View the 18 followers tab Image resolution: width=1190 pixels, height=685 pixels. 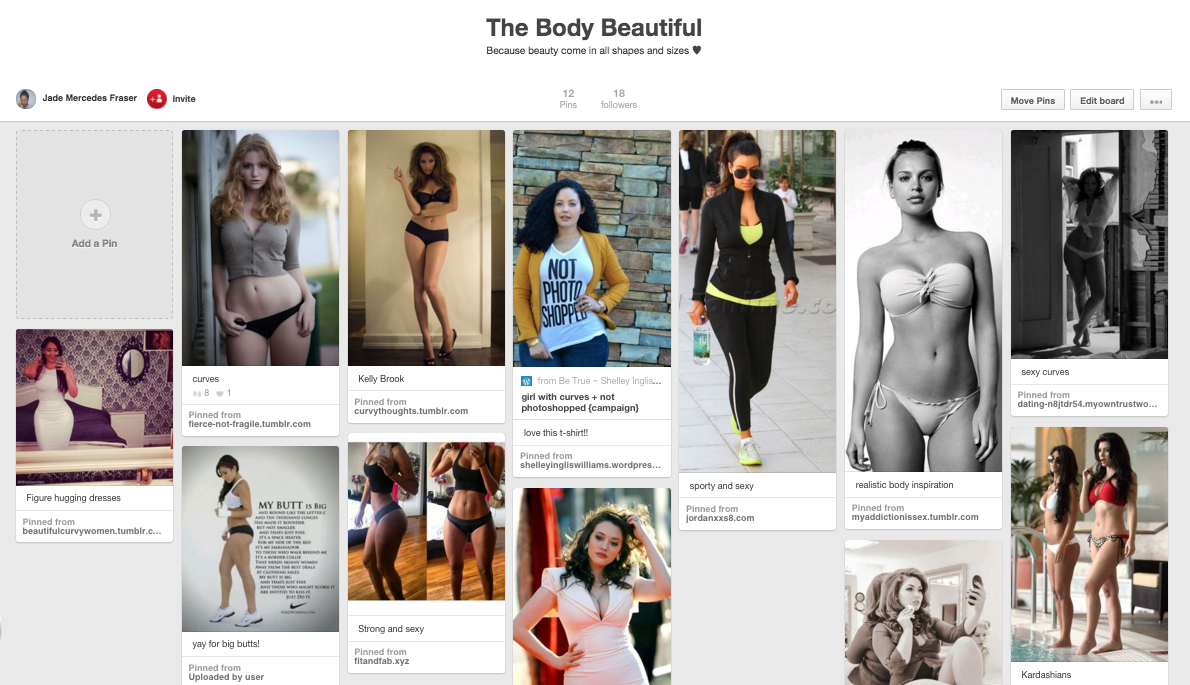619,99
